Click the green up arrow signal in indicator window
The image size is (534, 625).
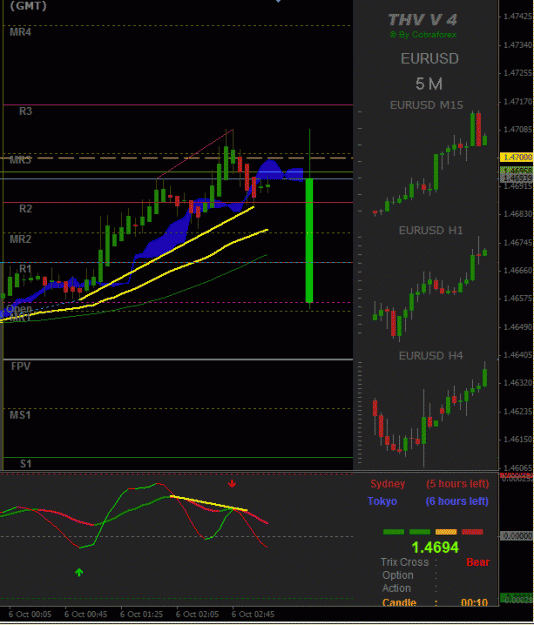(79, 572)
